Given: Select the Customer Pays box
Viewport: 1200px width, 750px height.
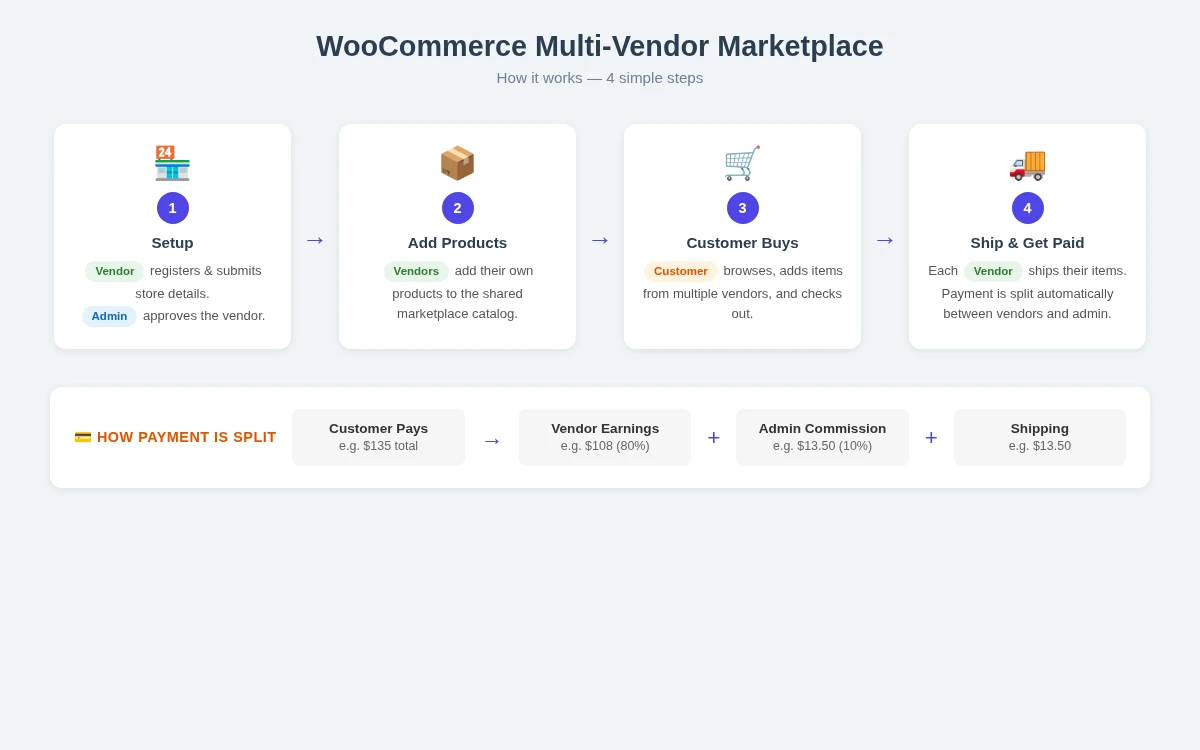Looking at the screenshot, I should (378, 437).
